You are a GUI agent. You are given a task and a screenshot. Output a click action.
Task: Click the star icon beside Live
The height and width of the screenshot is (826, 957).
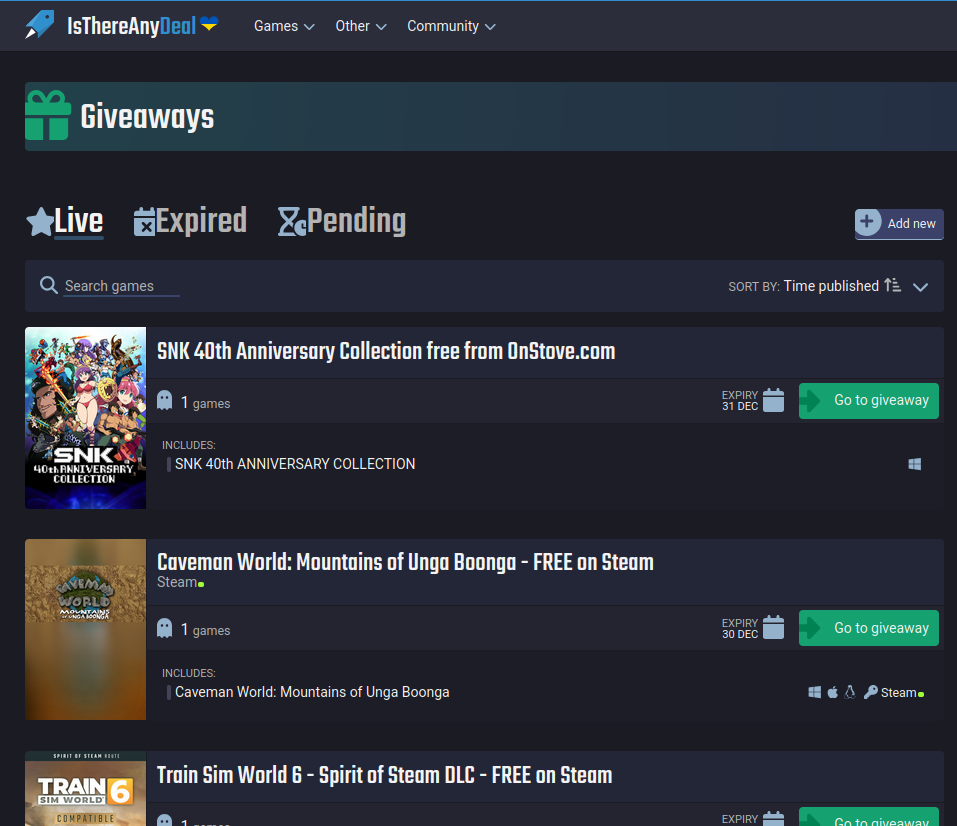[40, 222]
